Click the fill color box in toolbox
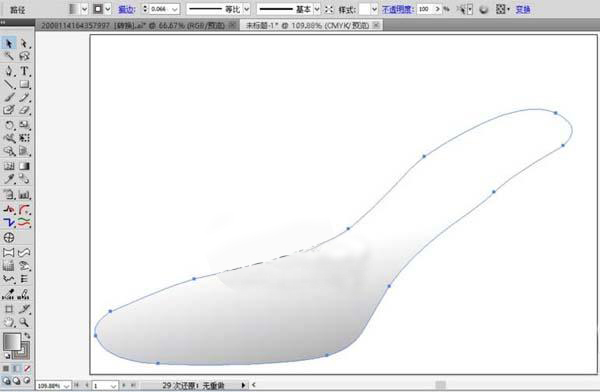Viewport: 600px width, 392px height. 12,341
